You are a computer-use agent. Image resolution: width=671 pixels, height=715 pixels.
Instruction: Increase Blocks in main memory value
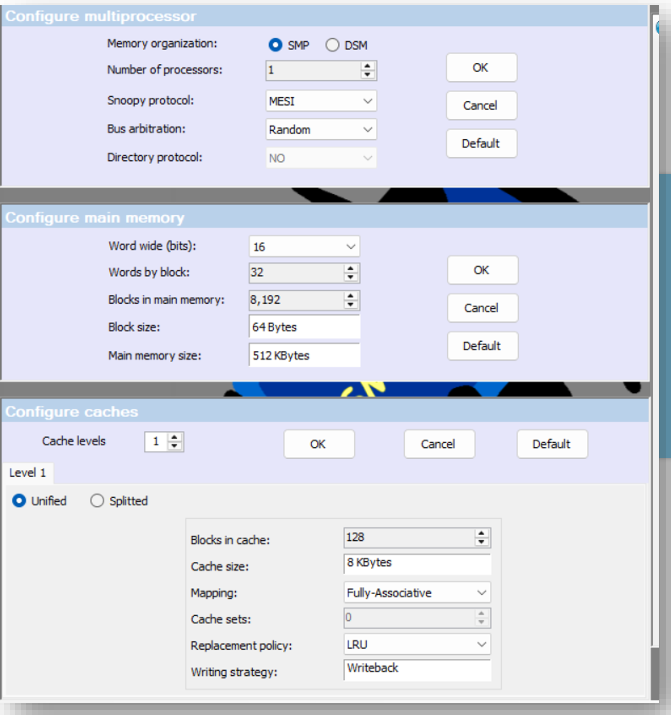(x=350, y=296)
